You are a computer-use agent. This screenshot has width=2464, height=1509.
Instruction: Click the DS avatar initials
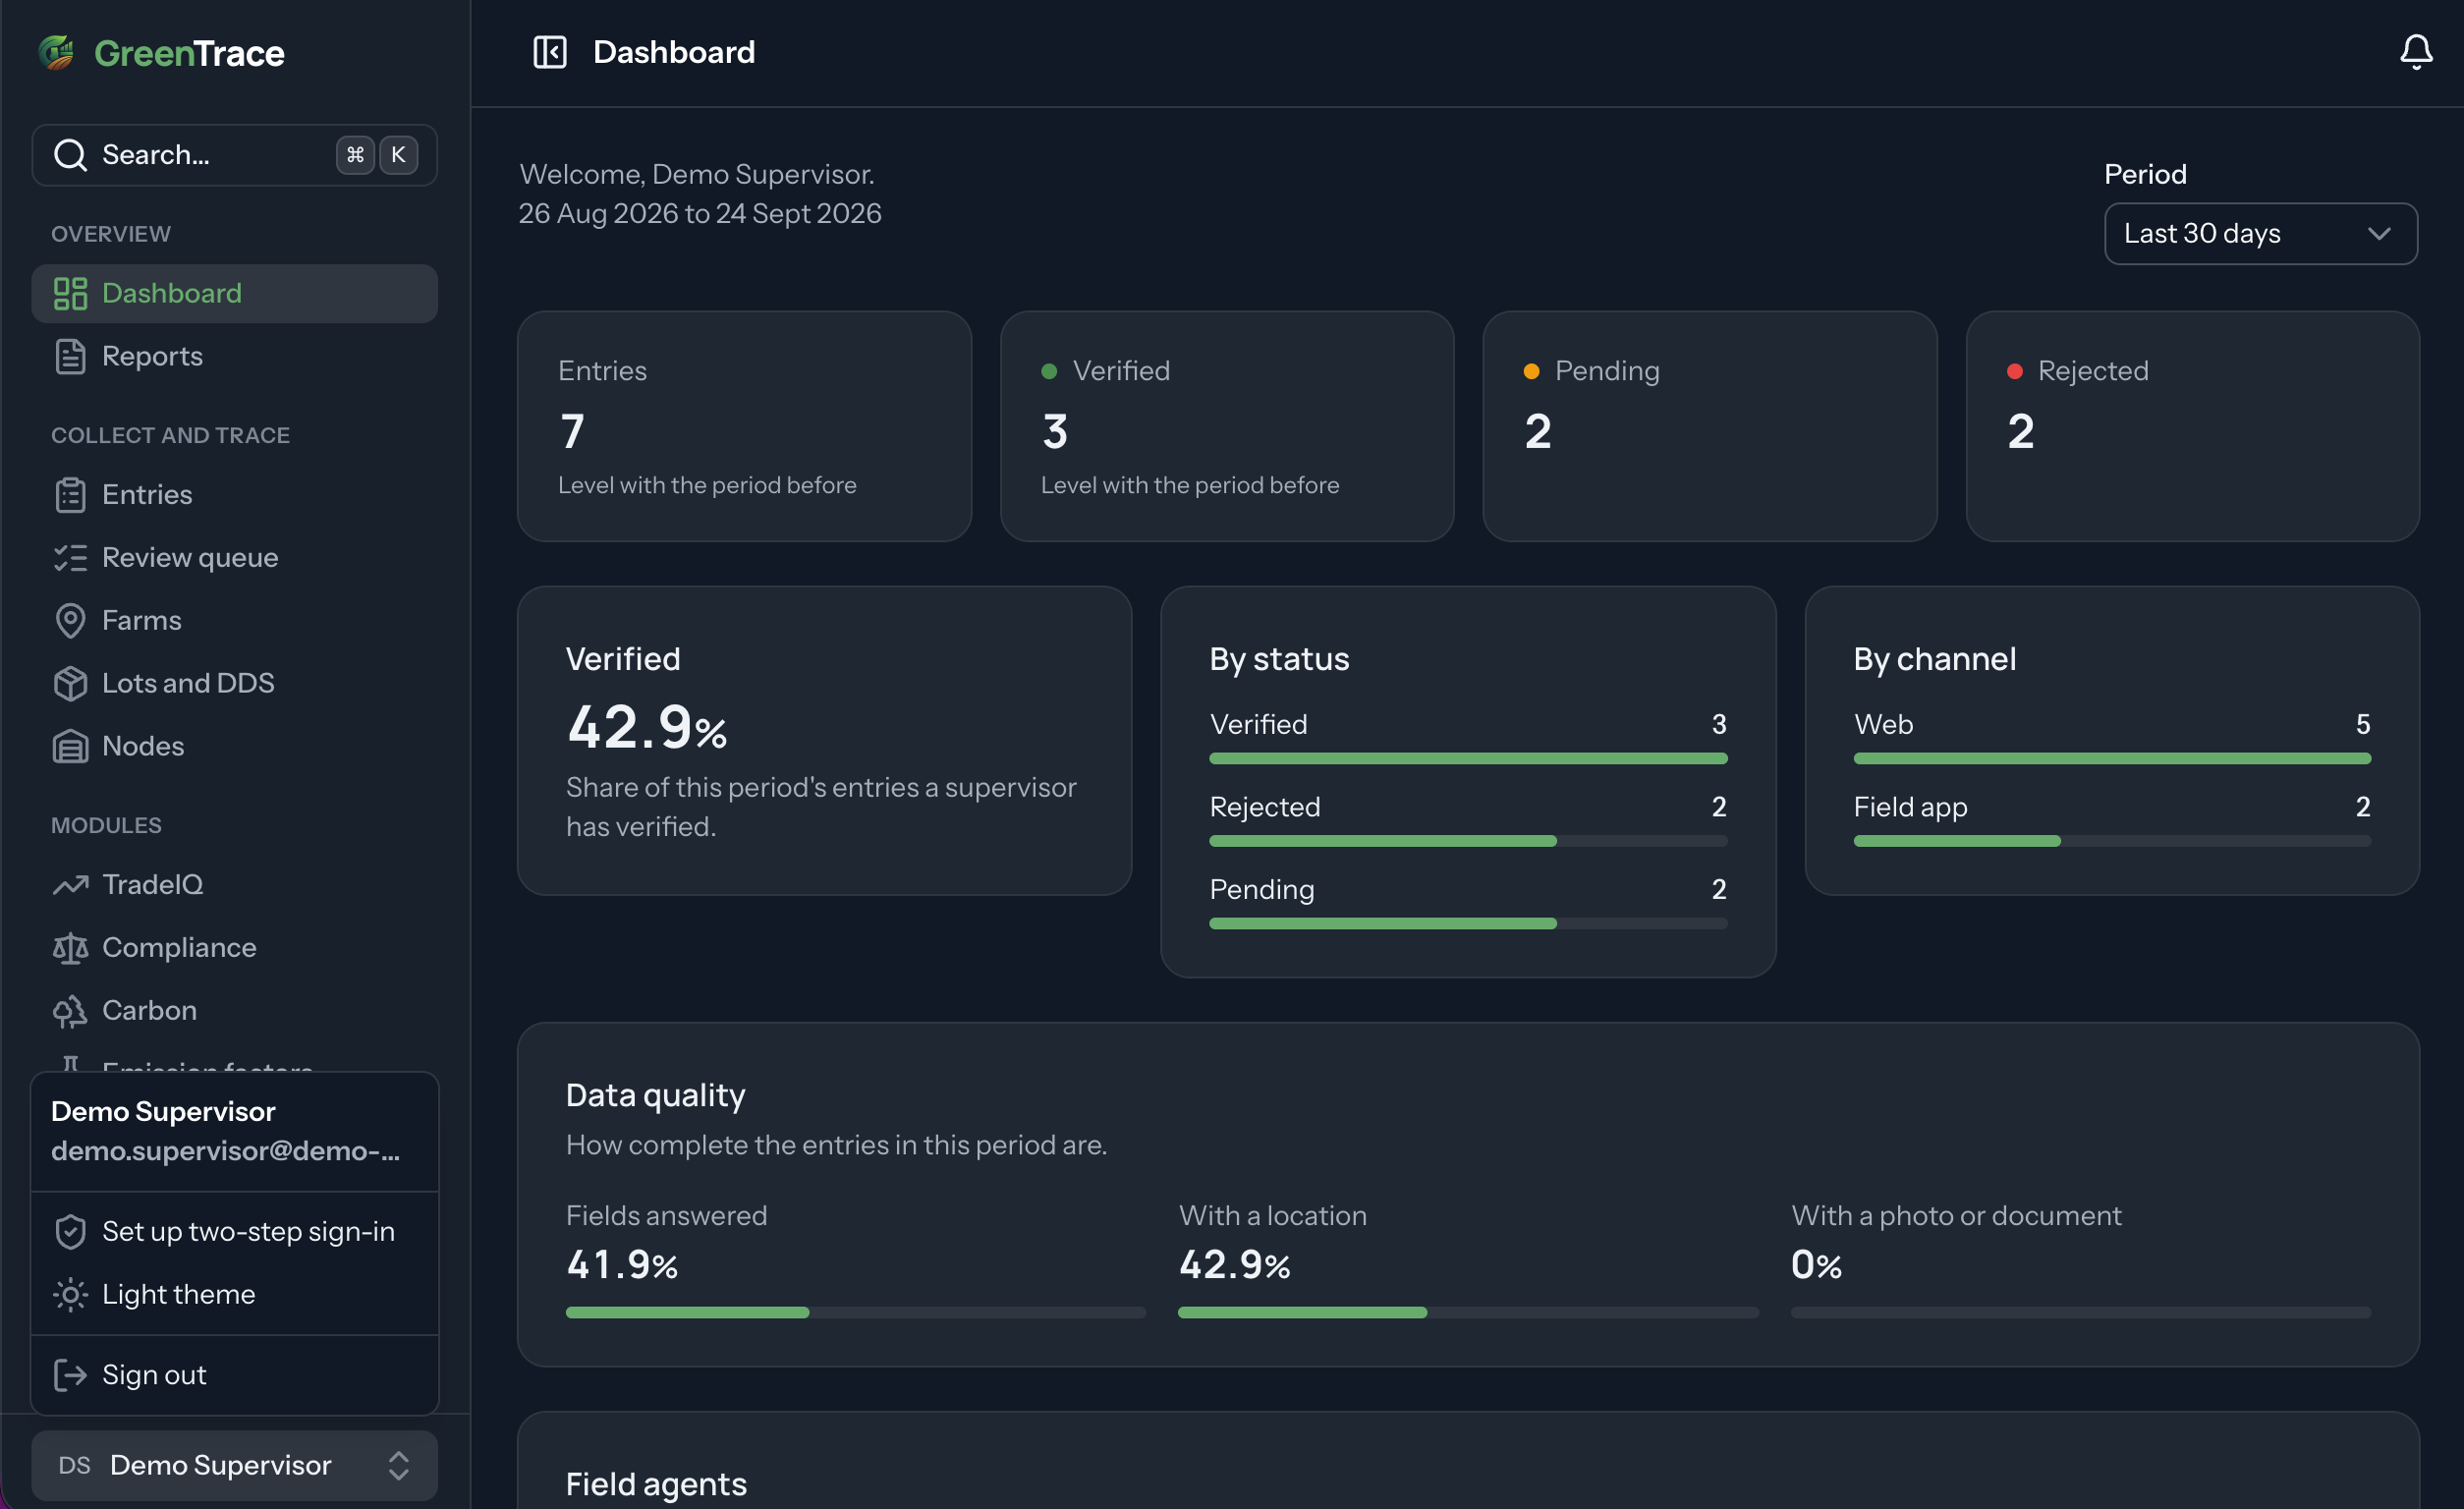(74, 1466)
